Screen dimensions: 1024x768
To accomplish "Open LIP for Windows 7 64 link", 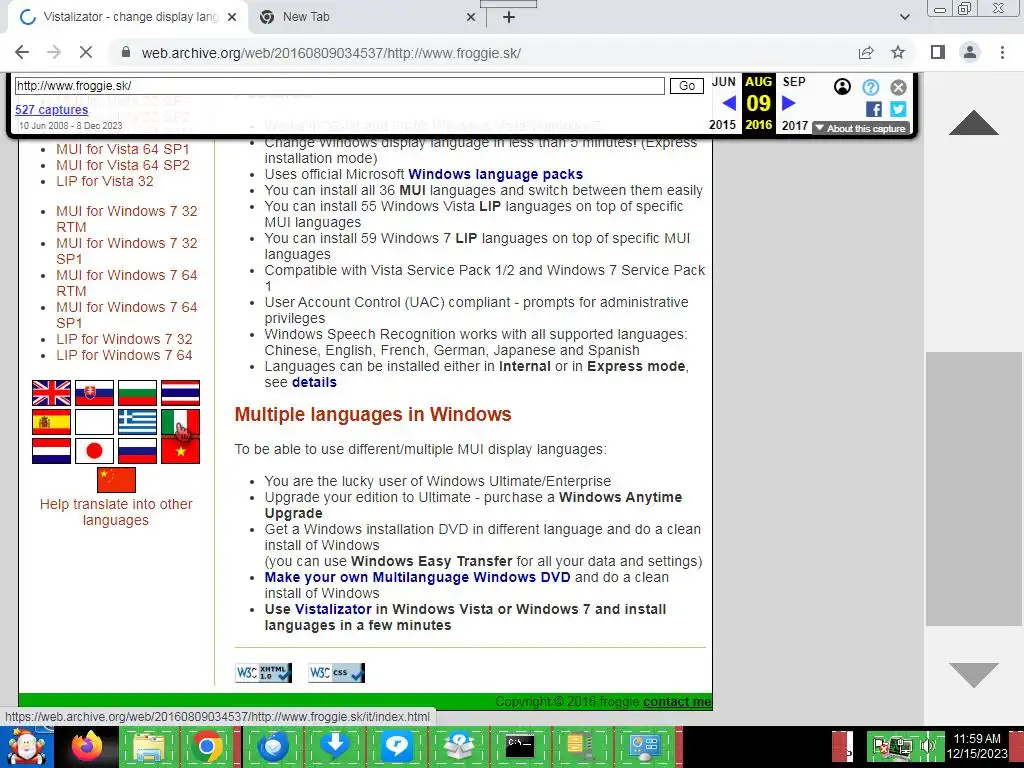I will [124, 355].
